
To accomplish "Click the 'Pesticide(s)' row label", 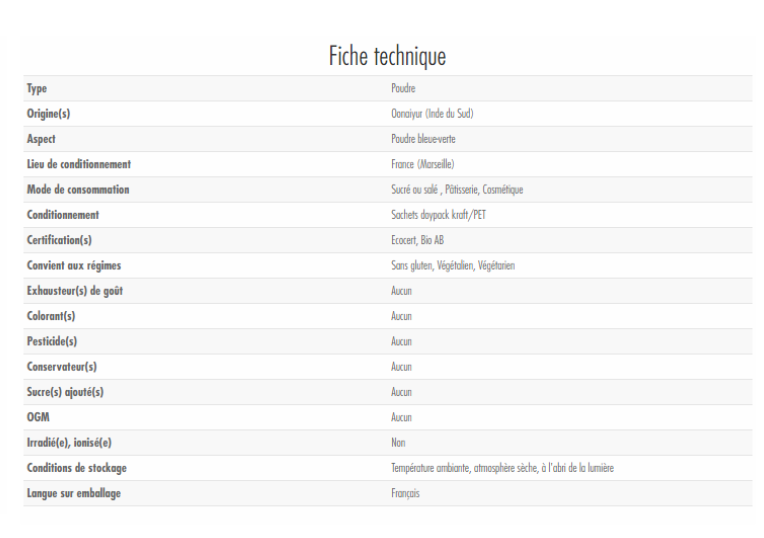I will pyautogui.click(x=52, y=342).
